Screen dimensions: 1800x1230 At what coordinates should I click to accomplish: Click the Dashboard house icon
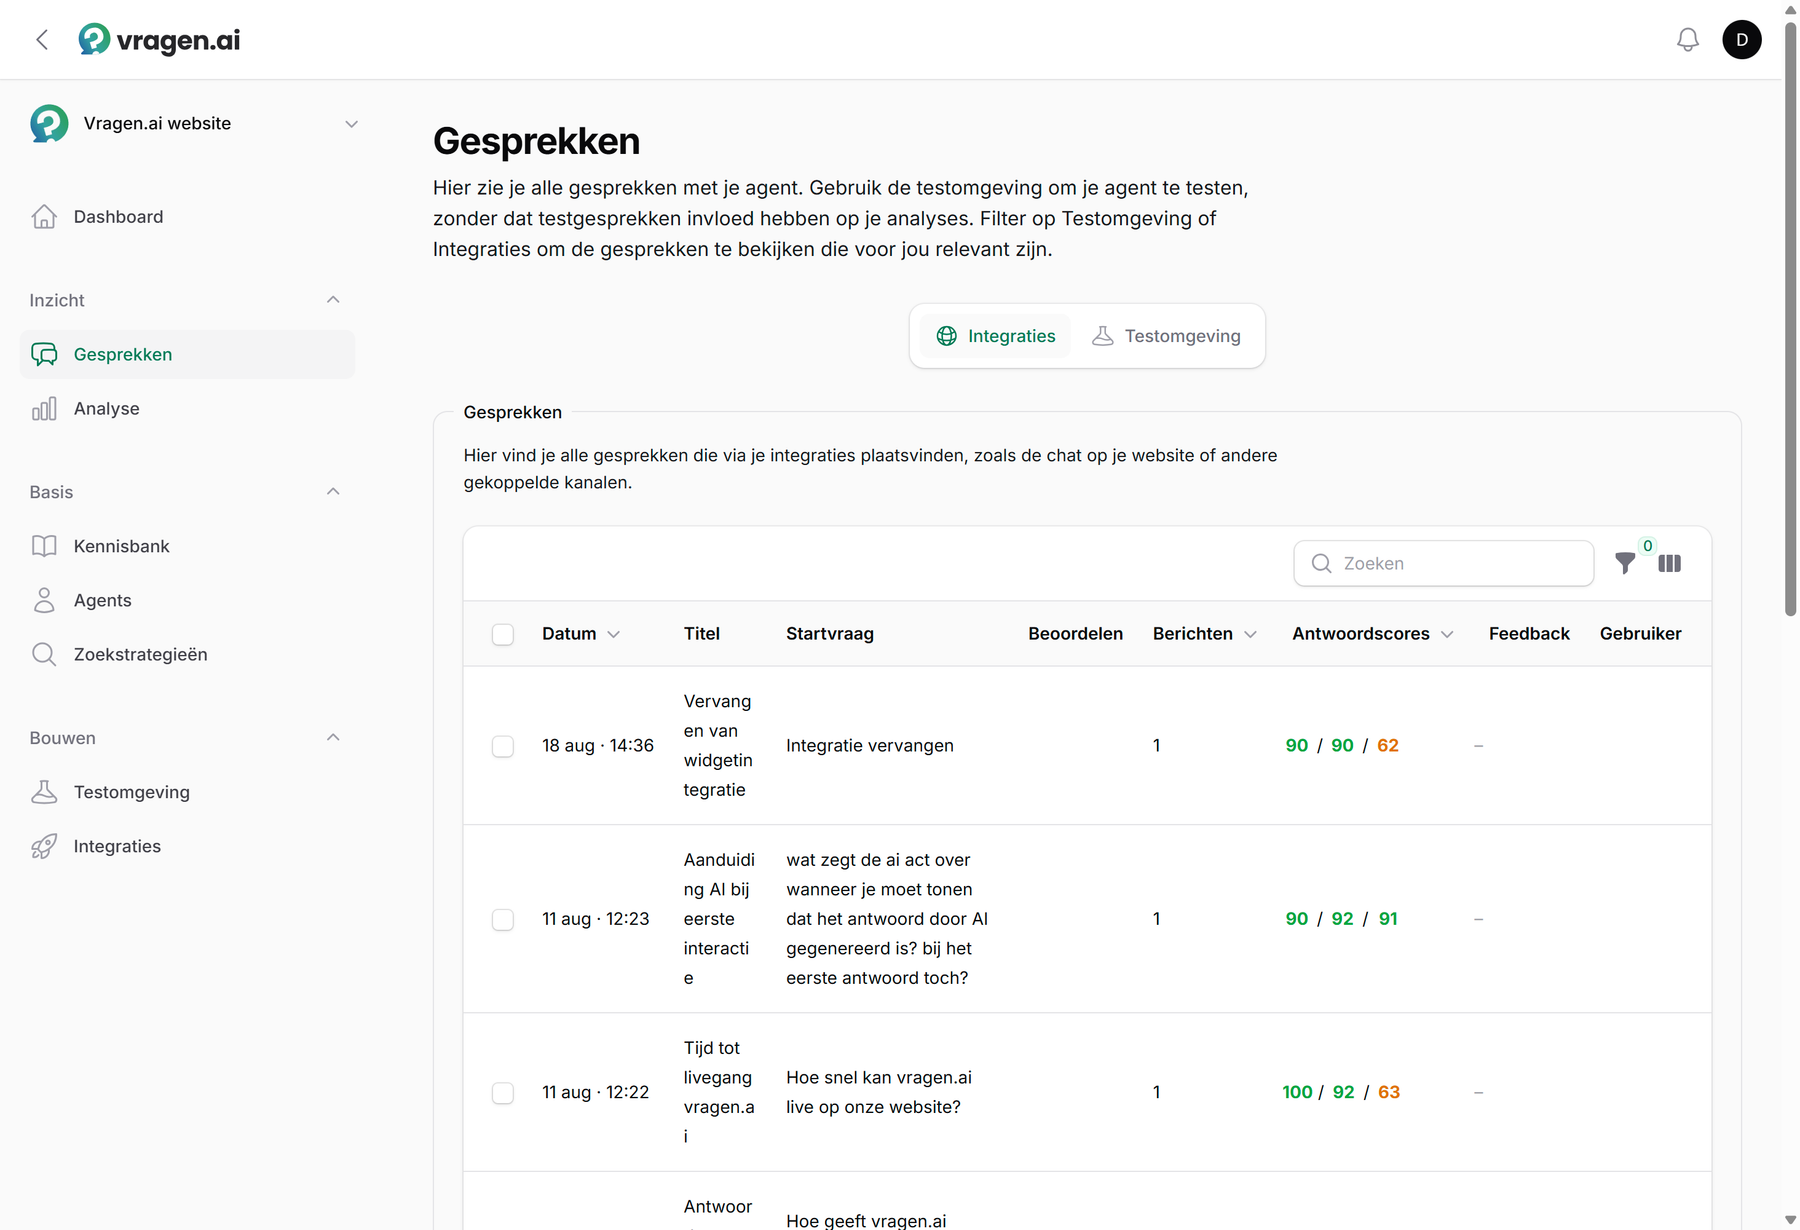tap(44, 217)
